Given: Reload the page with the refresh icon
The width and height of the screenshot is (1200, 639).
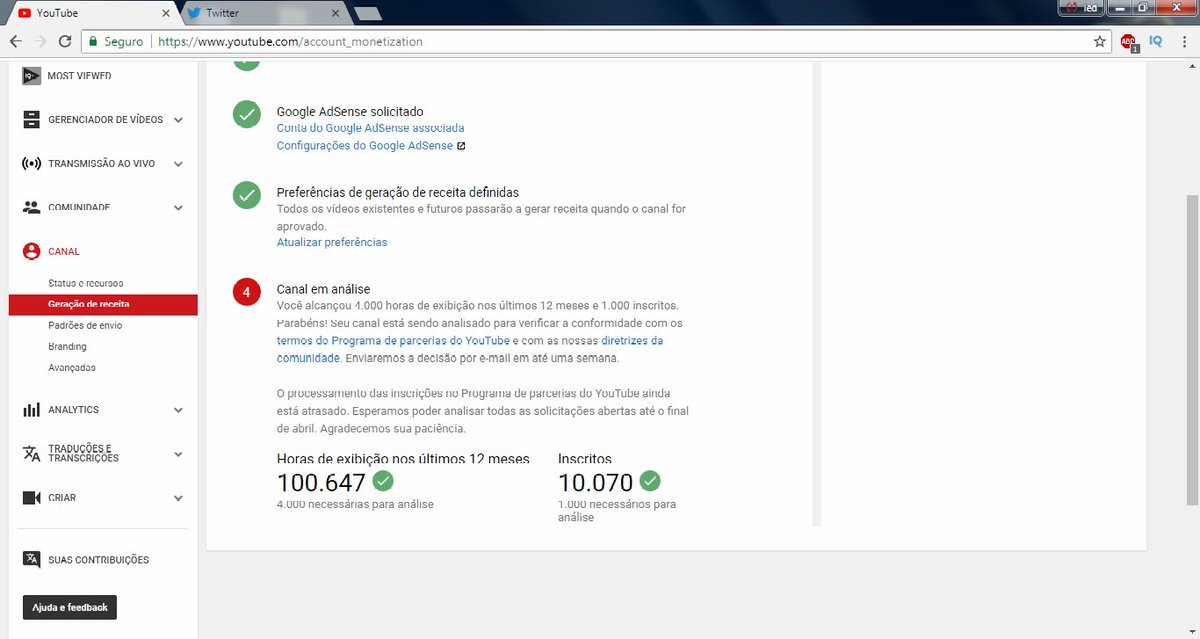Looking at the screenshot, I should [65, 42].
